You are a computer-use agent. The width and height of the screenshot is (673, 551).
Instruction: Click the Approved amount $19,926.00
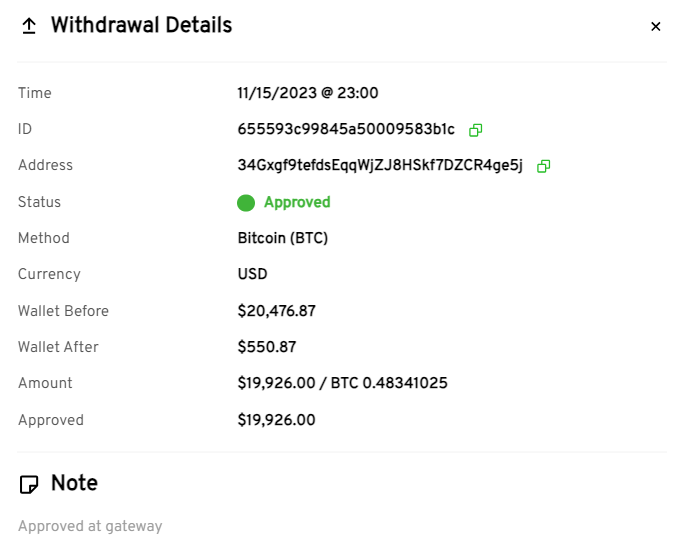click(x=277, y=420)
